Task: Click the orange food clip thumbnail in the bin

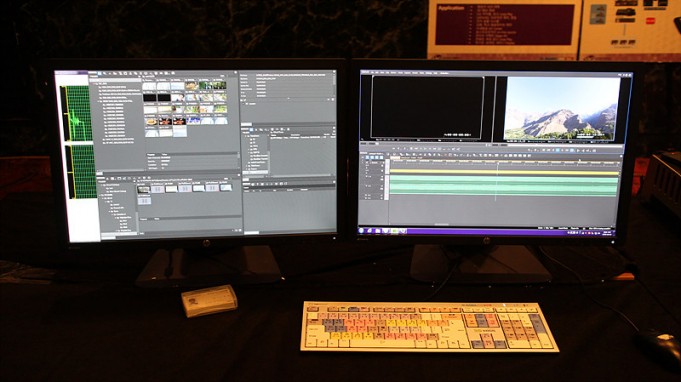Action: pyautogui.click(x=152, y=122)
